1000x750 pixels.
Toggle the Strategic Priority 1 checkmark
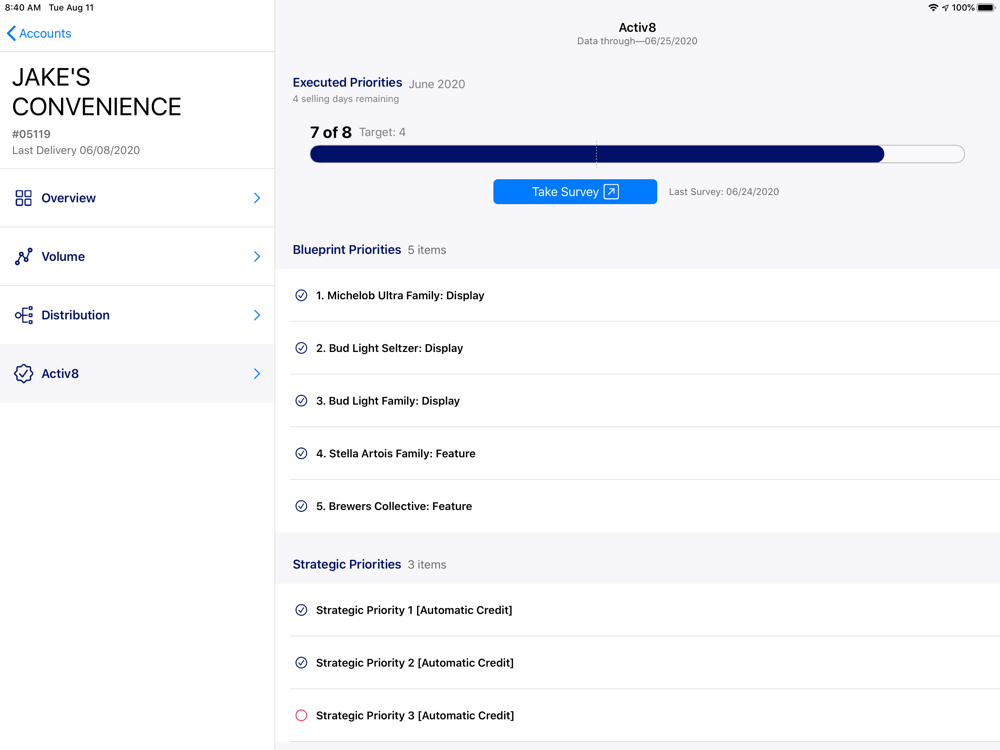[x=301, y=610]
